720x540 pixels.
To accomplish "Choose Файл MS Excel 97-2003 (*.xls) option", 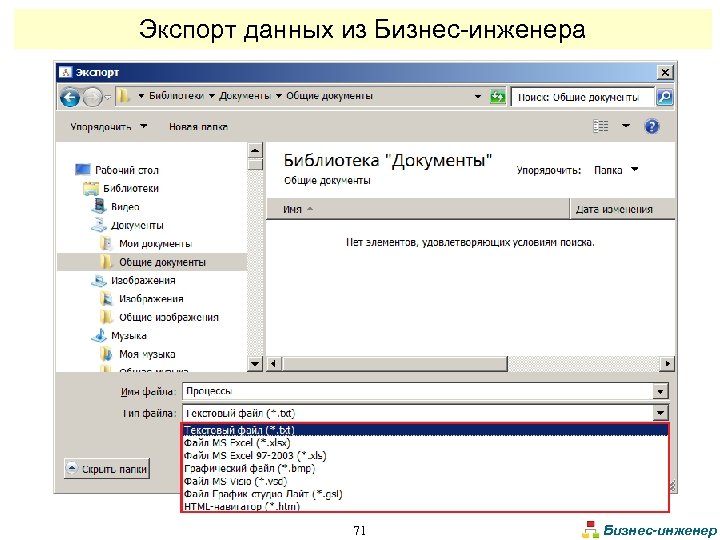I will coord(425,456).
